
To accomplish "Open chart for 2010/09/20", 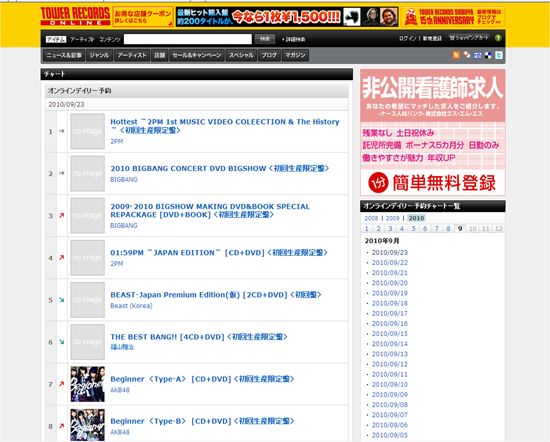I will pos(390,283).
